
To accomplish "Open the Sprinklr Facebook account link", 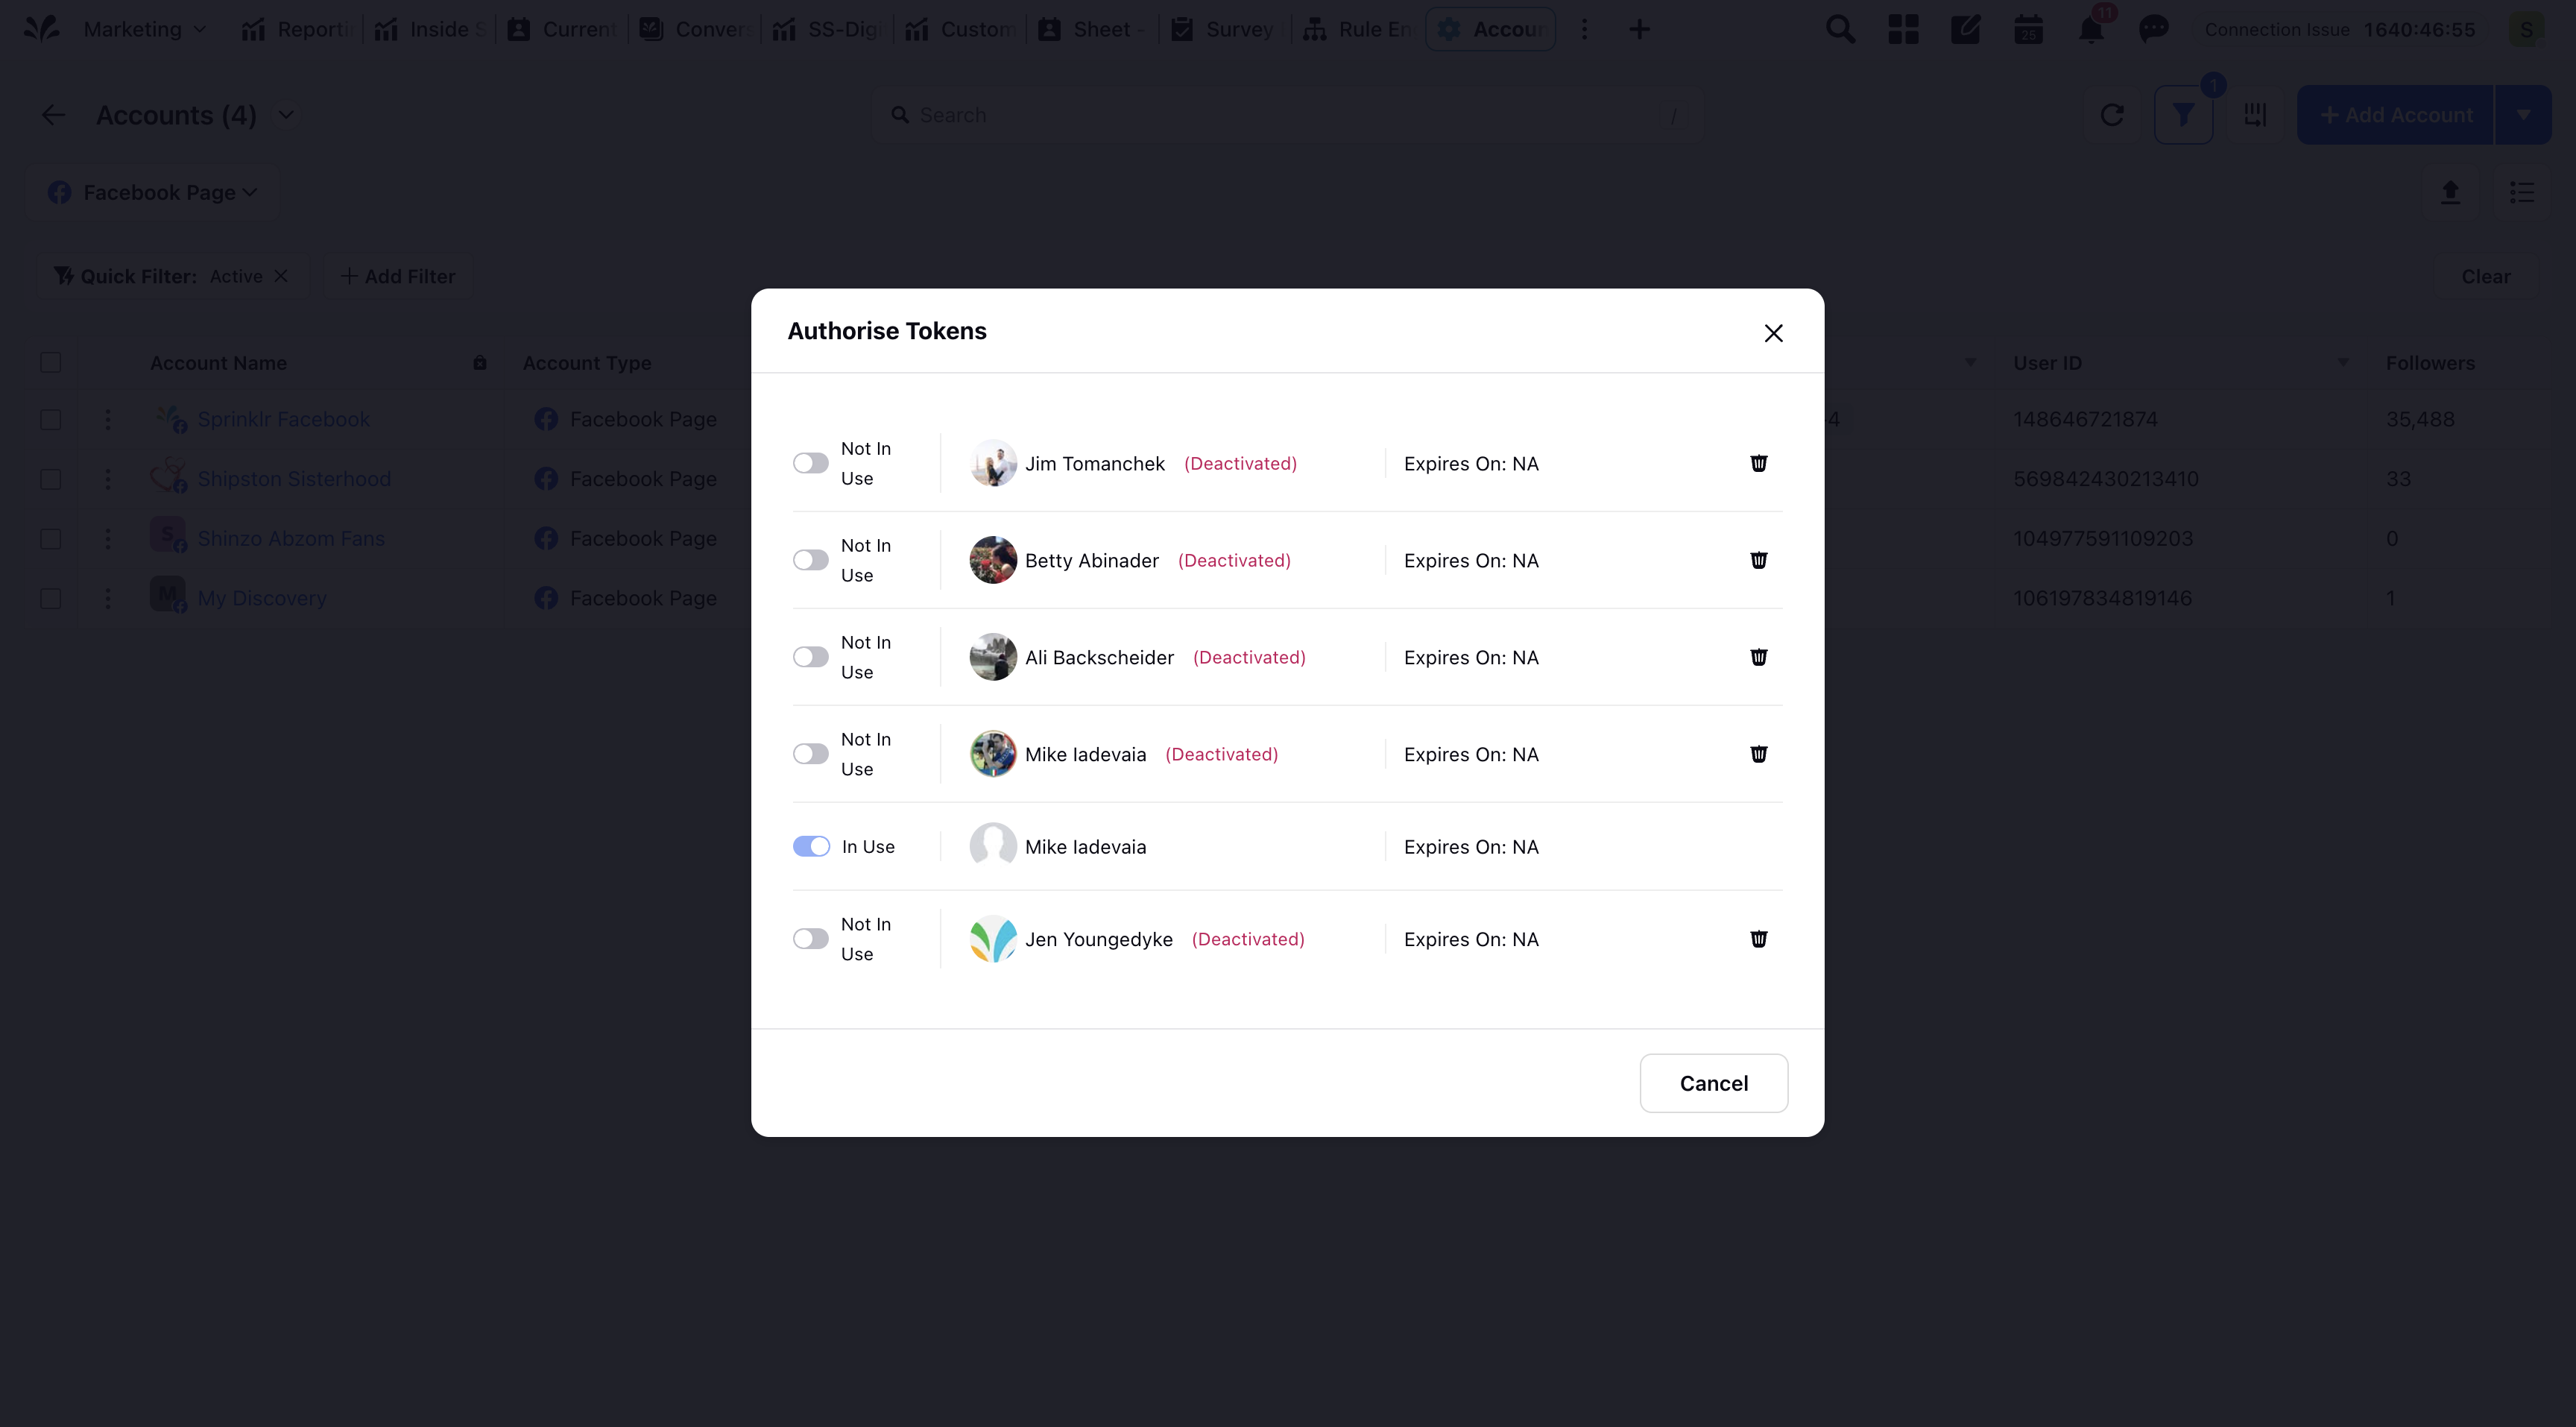I will [x=284, y=420].
